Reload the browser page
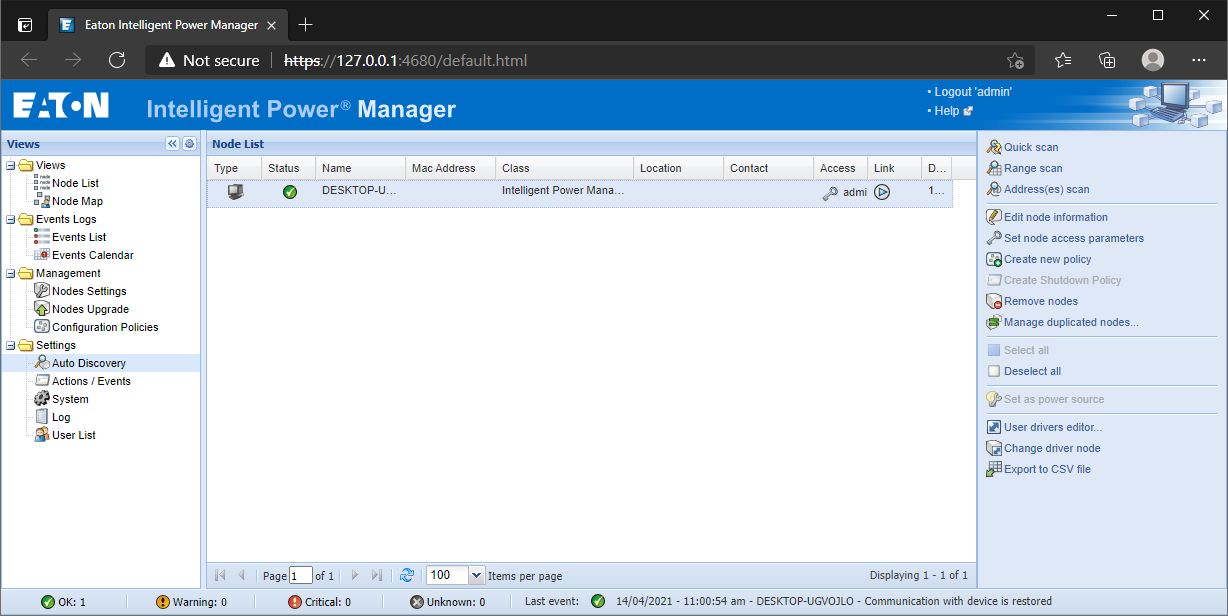 (117, 60)
